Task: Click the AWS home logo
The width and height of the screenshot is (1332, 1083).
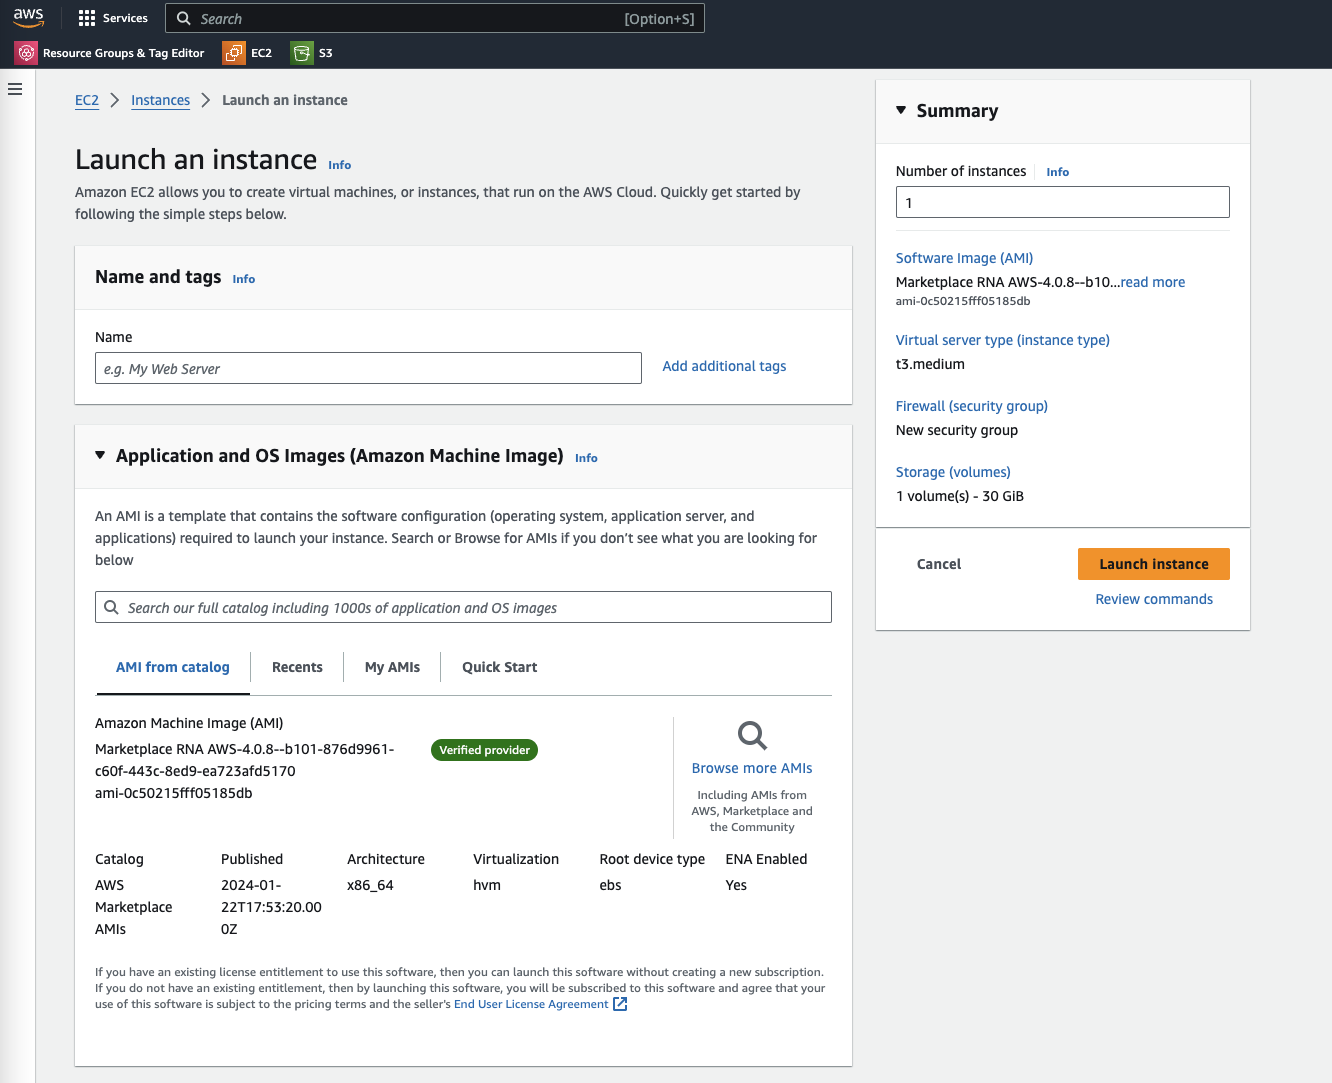Action: pyautogui.click(x=29, y=17)
